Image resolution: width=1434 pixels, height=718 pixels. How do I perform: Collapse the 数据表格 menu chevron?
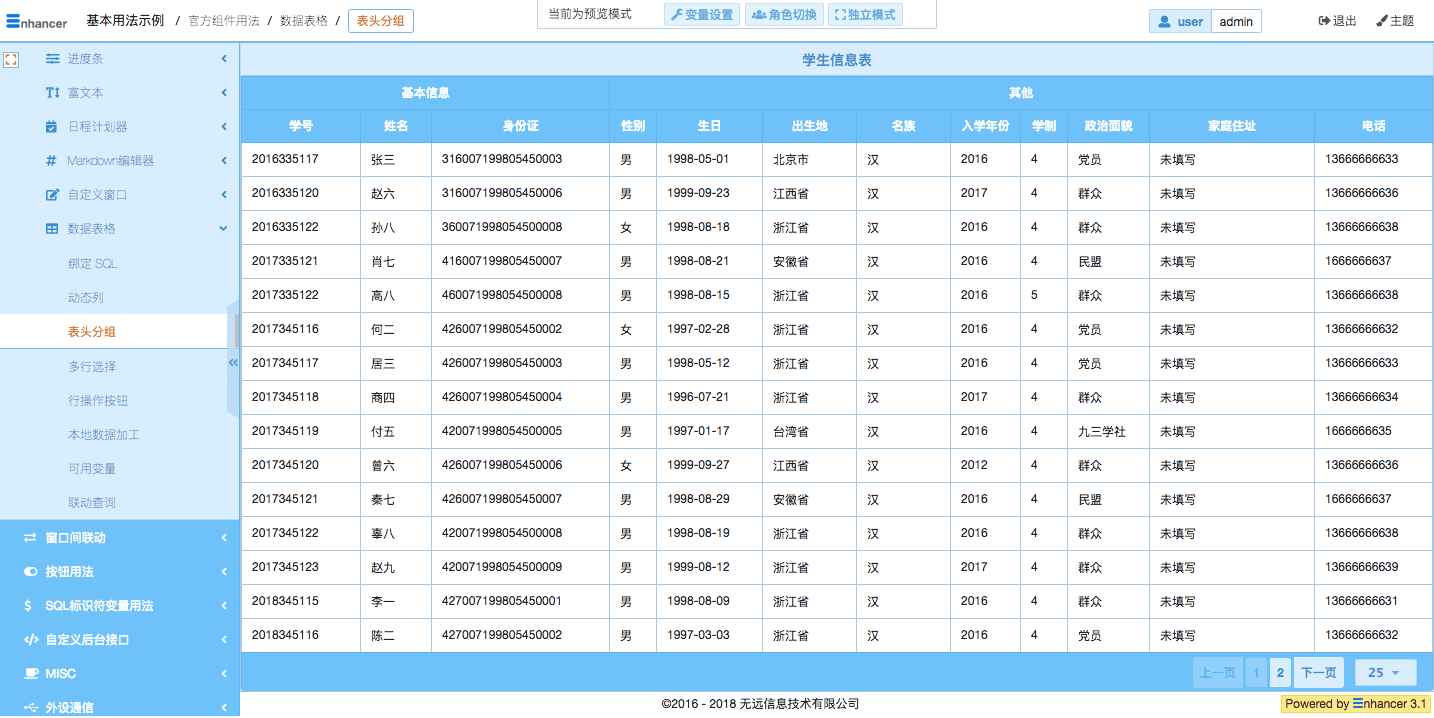coord(224,229)
